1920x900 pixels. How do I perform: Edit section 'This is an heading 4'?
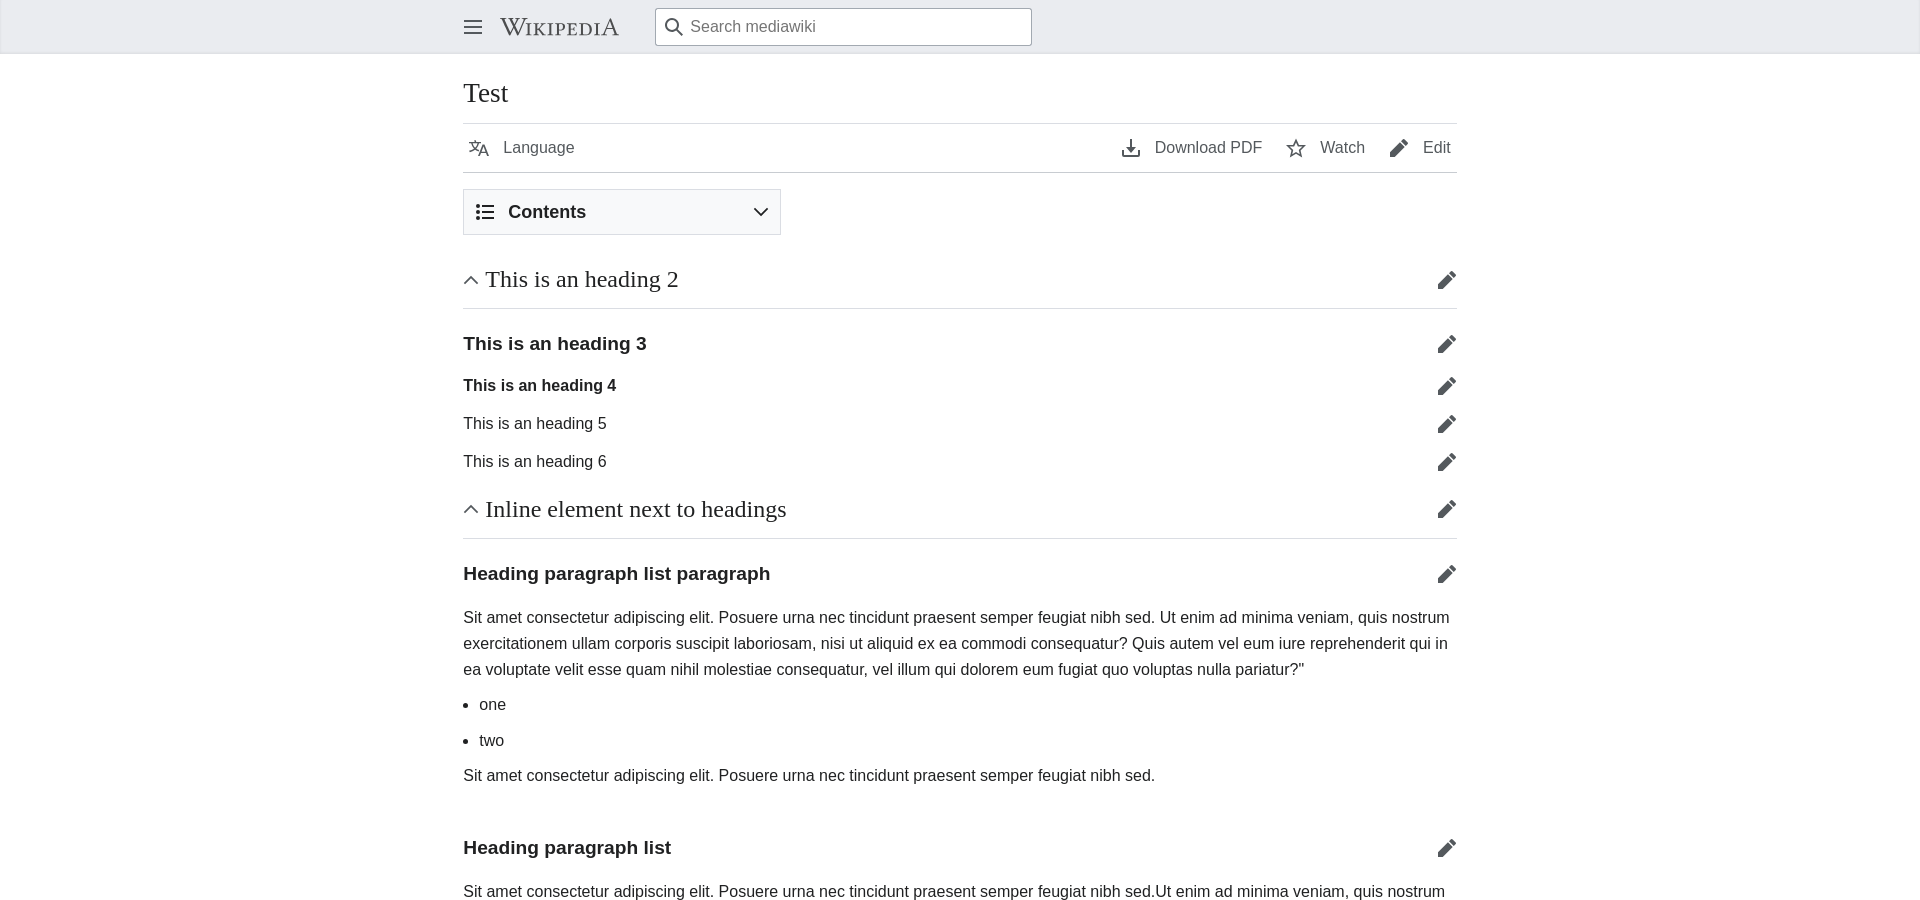[x=1447, y=386]
